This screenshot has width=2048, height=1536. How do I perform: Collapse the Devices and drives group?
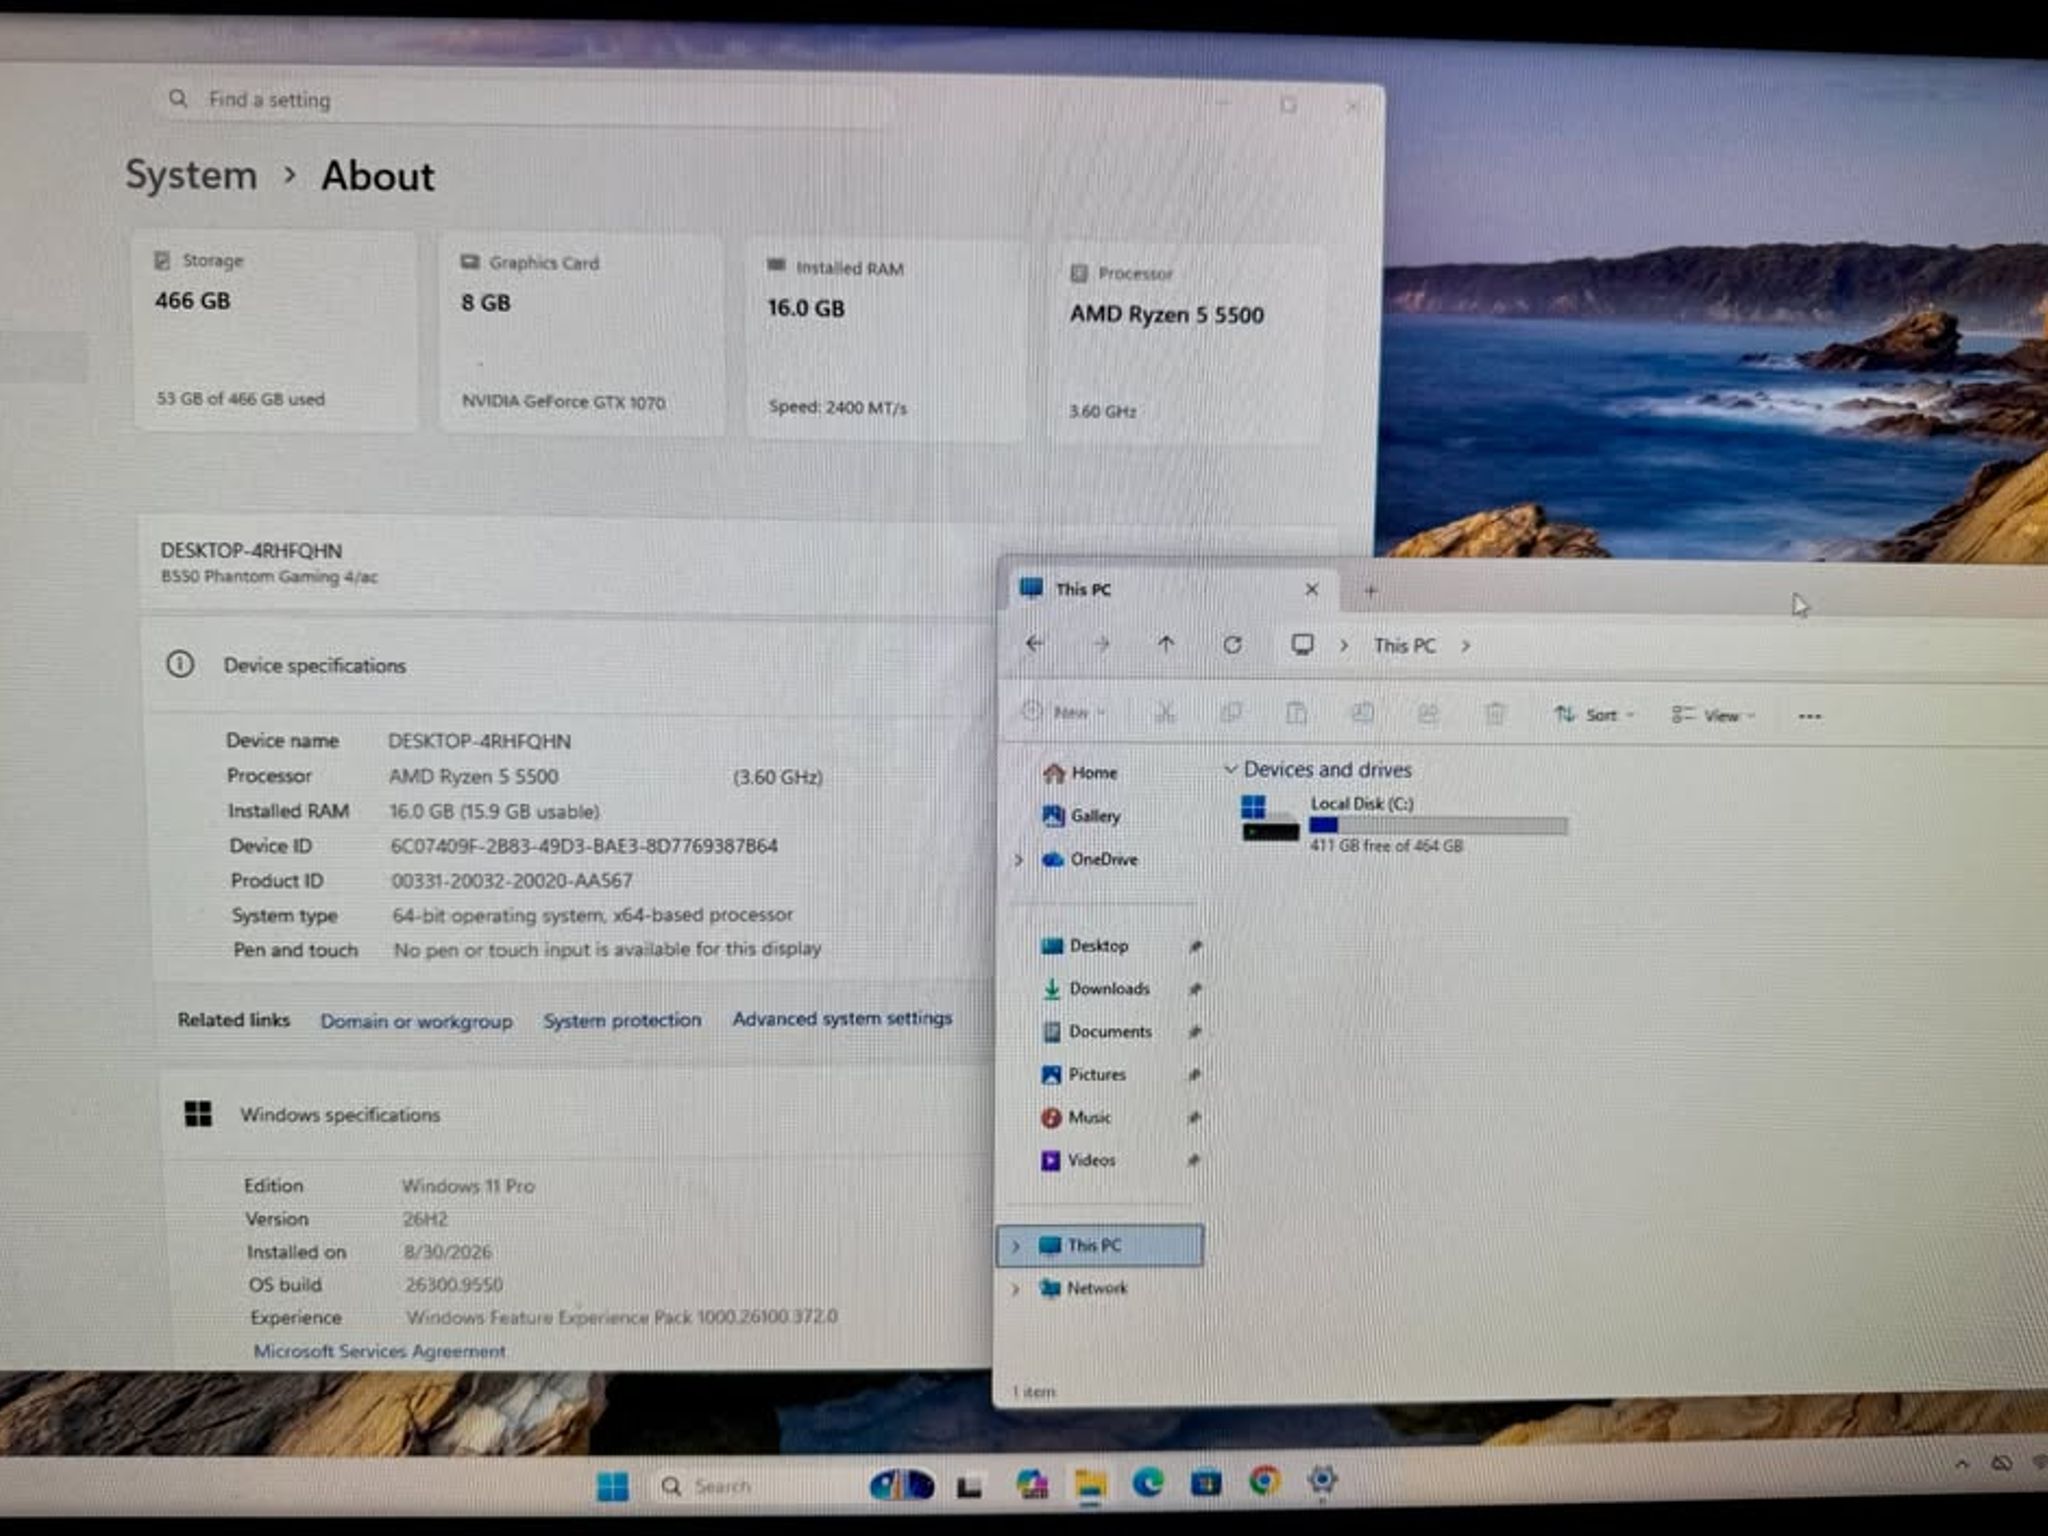(1231, 769)
